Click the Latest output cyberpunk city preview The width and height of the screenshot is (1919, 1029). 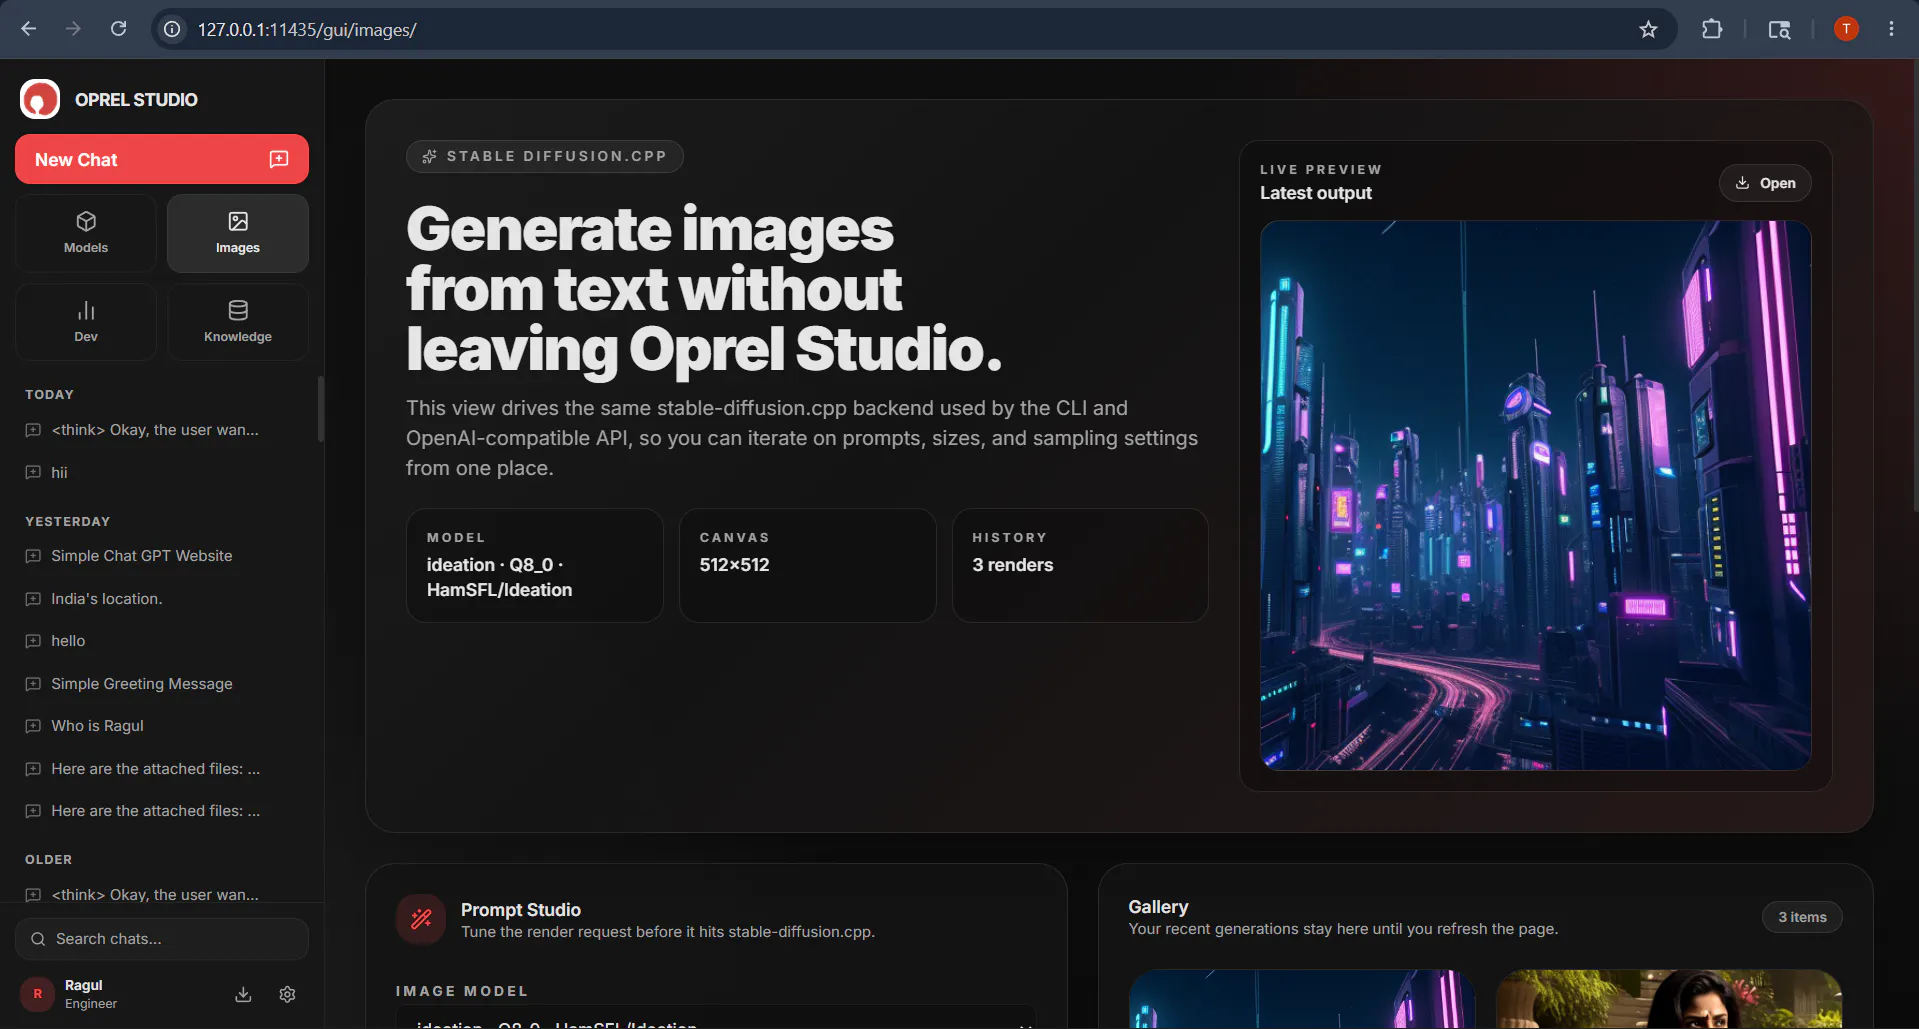(1535, 495)
